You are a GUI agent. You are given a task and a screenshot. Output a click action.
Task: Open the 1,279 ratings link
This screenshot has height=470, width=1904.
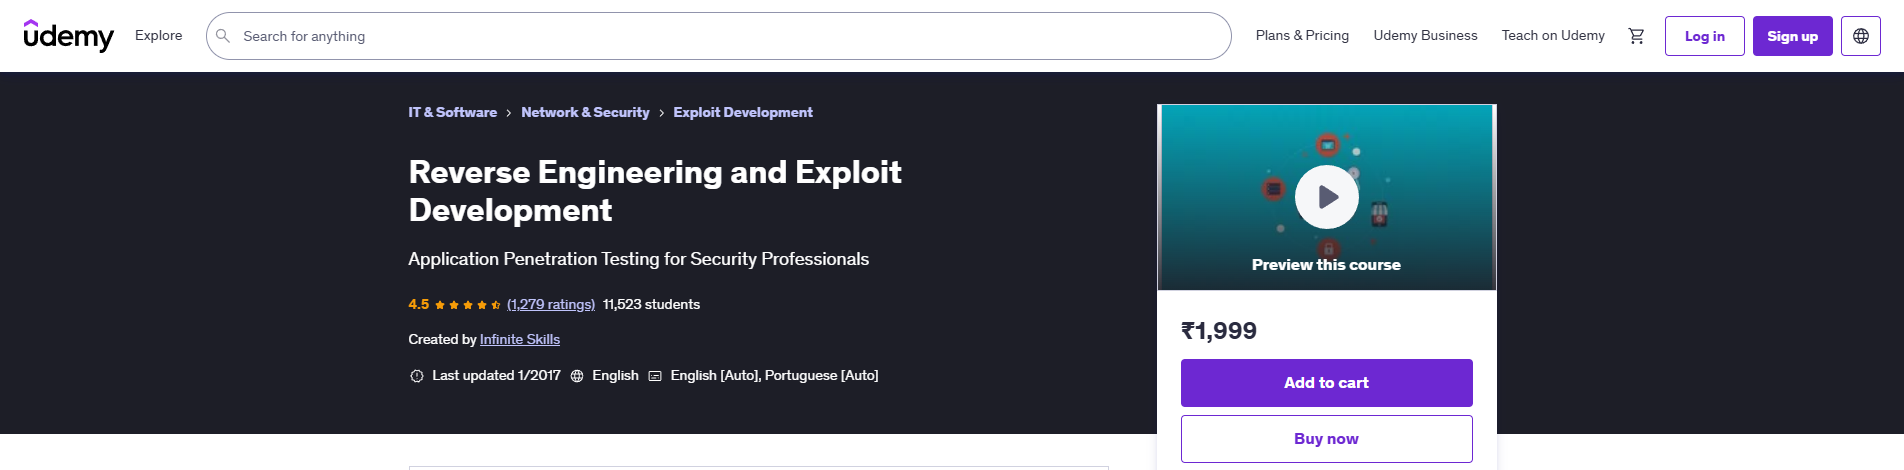551,304
